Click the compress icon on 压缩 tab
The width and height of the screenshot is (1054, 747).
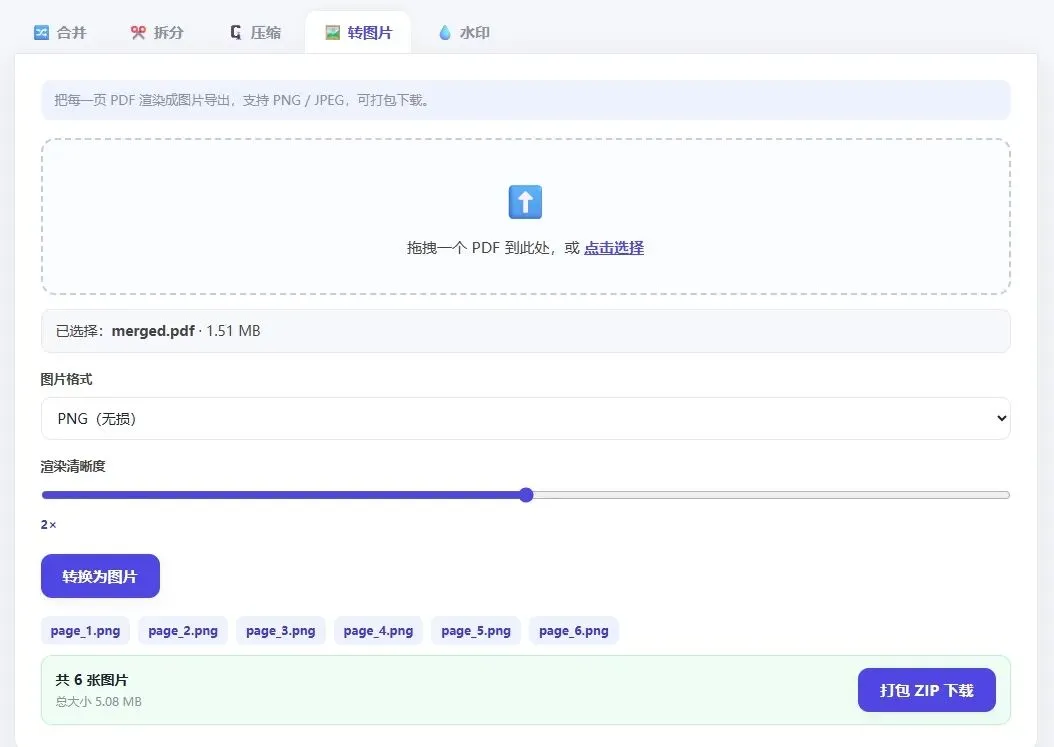tap(235, 32)
